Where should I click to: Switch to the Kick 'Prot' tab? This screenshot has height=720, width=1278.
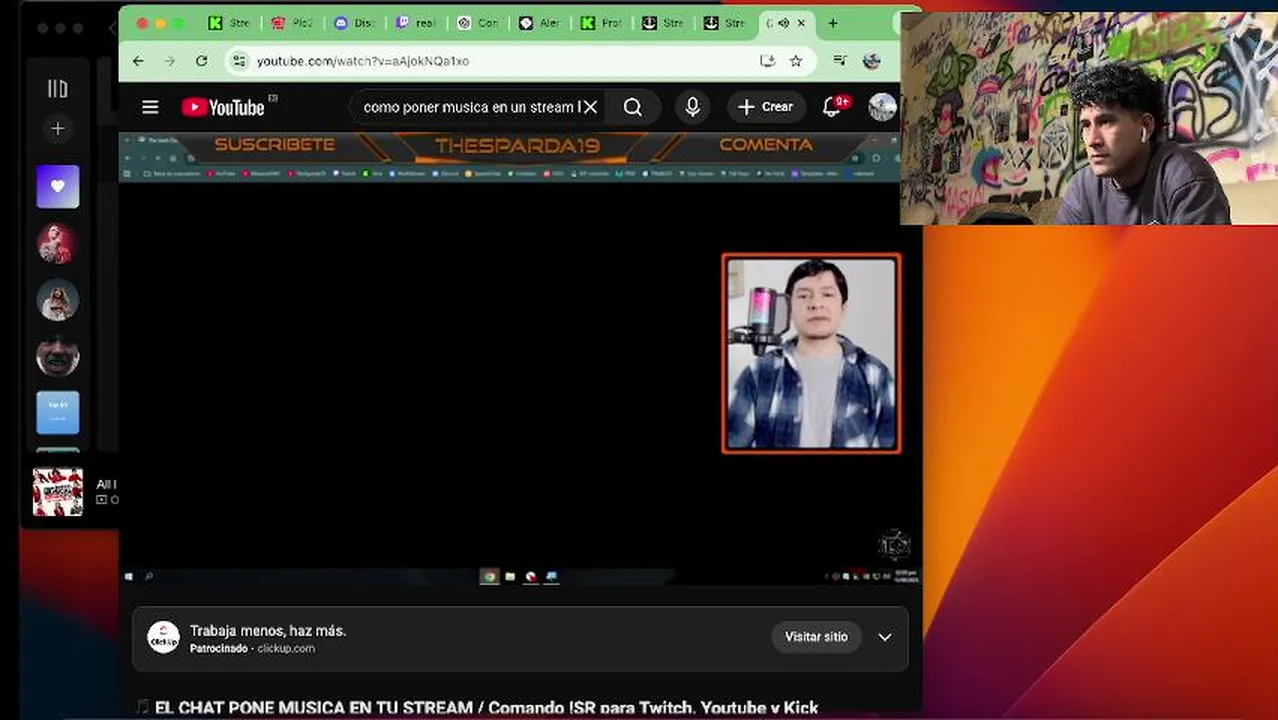click(601, 23)
